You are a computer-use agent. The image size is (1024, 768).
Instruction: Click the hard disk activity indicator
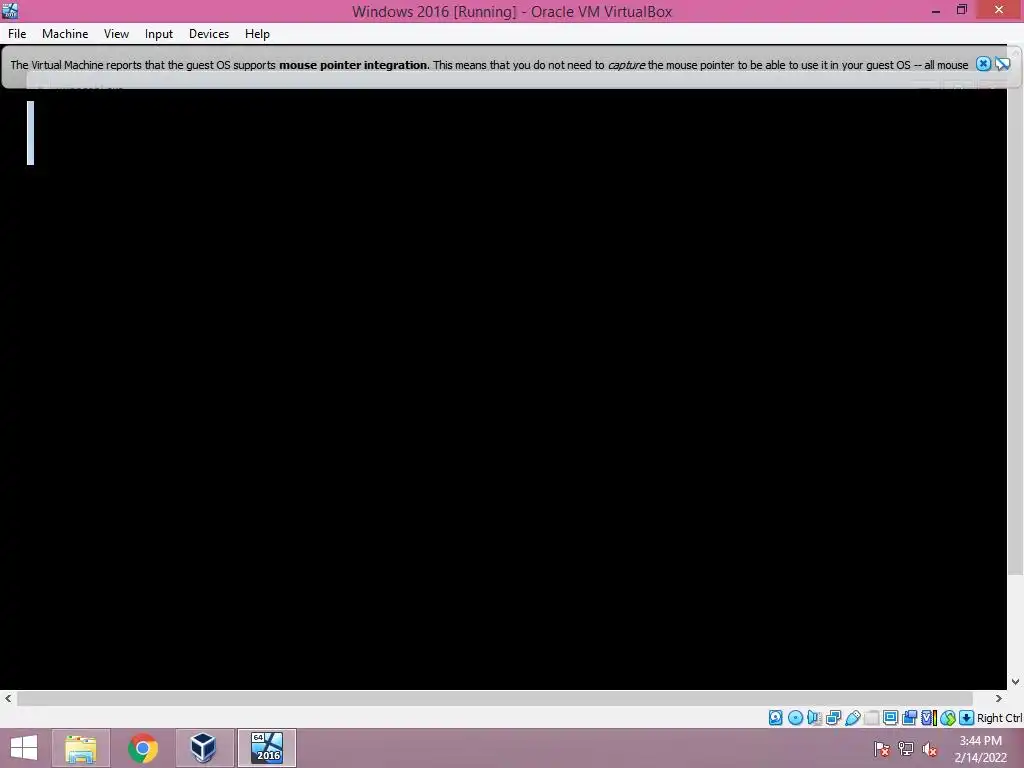[775, 718]
